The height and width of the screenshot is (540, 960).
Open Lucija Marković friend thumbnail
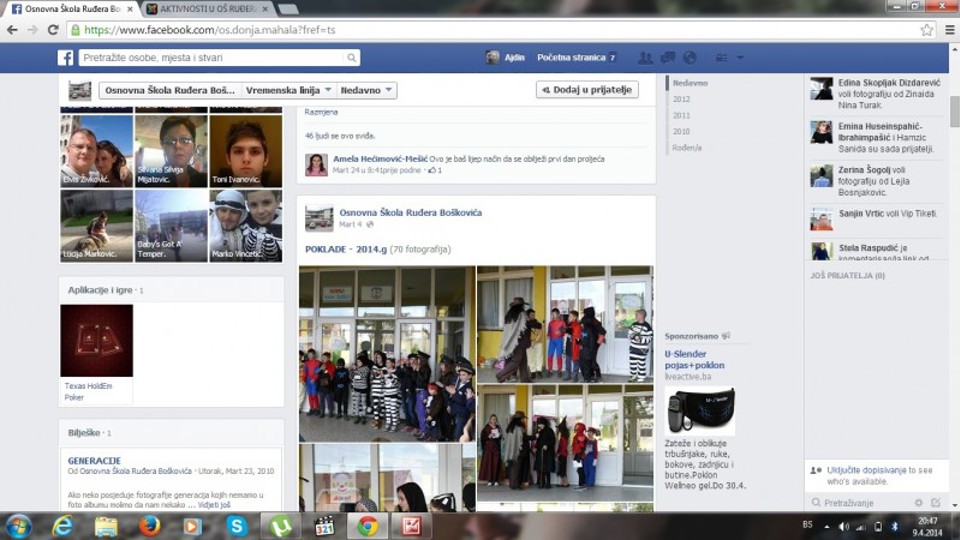point(96,225)
